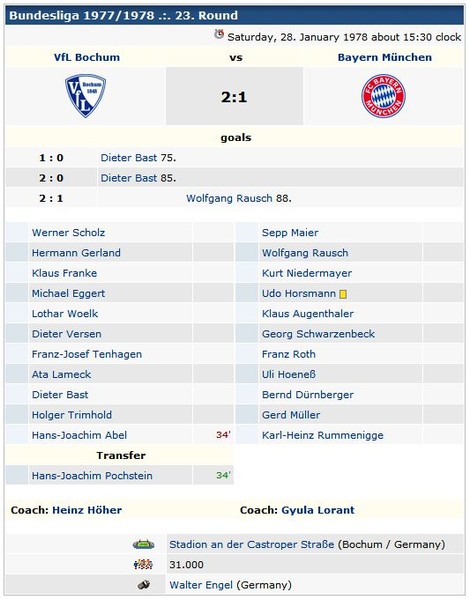Open coach Gyula Lorant profile
The height and width of the screenshot is (599, 469).
click(x=318, y=510)
